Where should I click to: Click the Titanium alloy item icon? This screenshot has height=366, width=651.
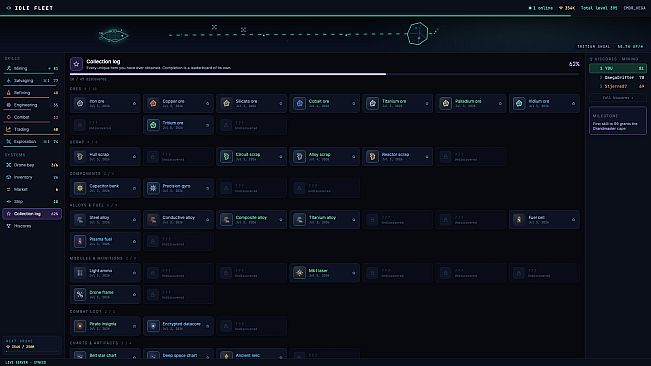pyautogui.click(x=299, y=220)
